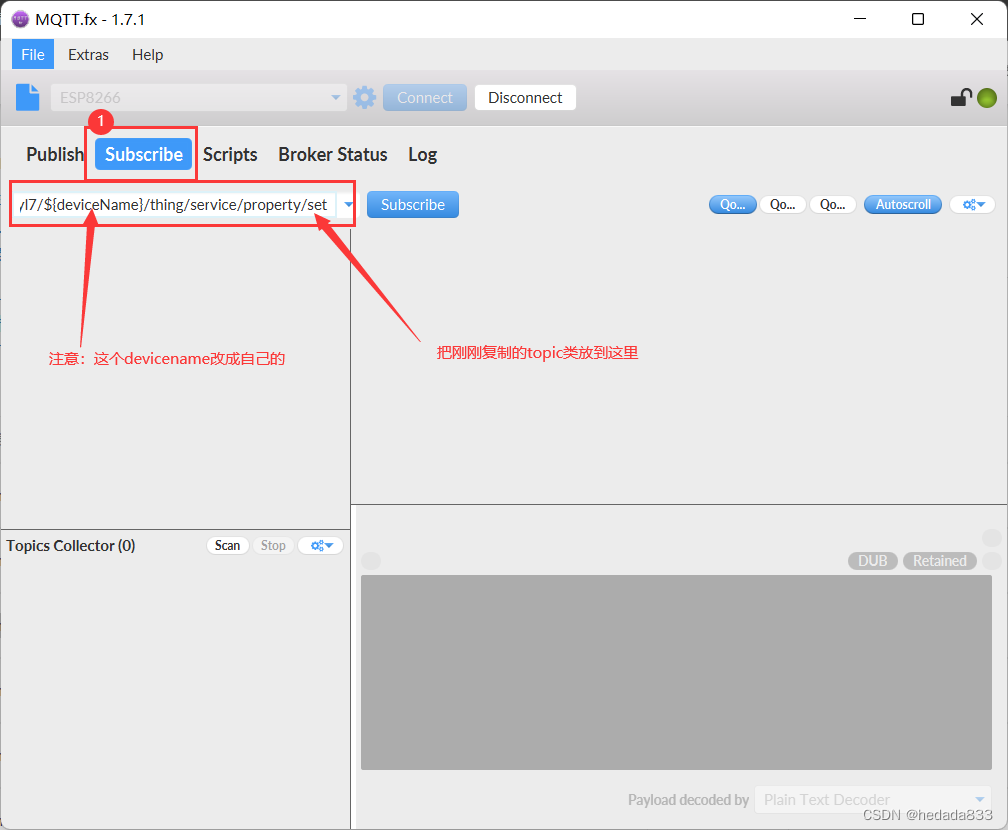Click the unlocked padlock security icon
This screenshot has height=830, width=1008.
click(x=961, y=98)
